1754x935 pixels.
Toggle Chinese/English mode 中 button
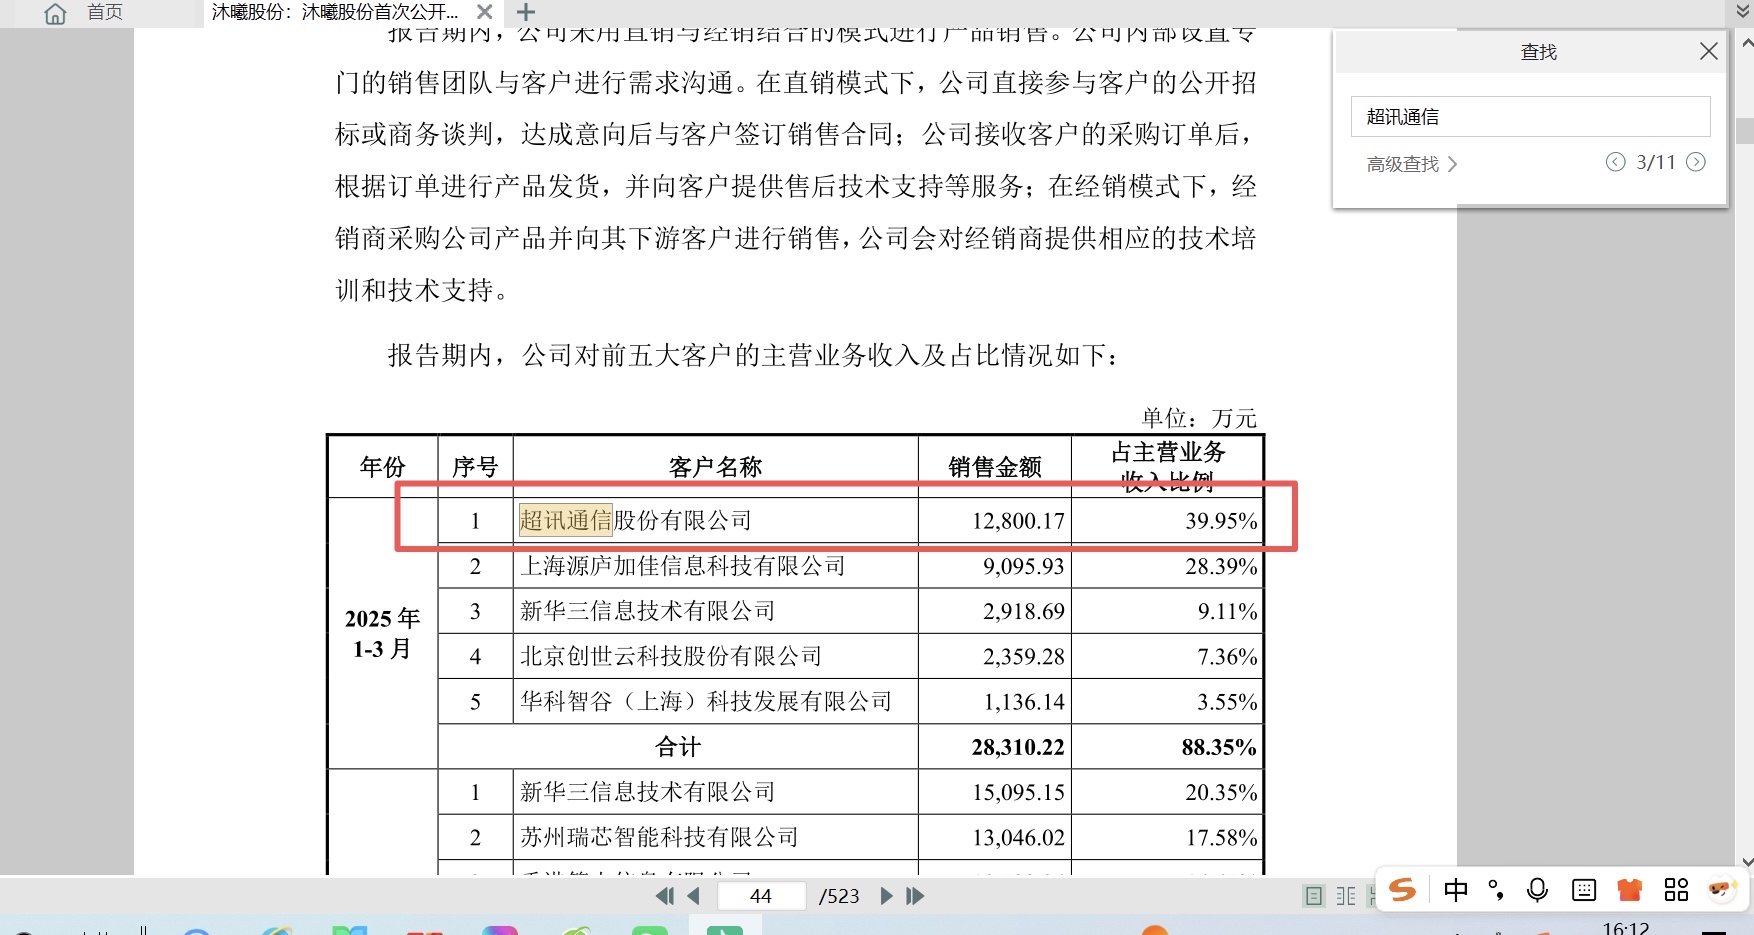tap(1456, 890)
